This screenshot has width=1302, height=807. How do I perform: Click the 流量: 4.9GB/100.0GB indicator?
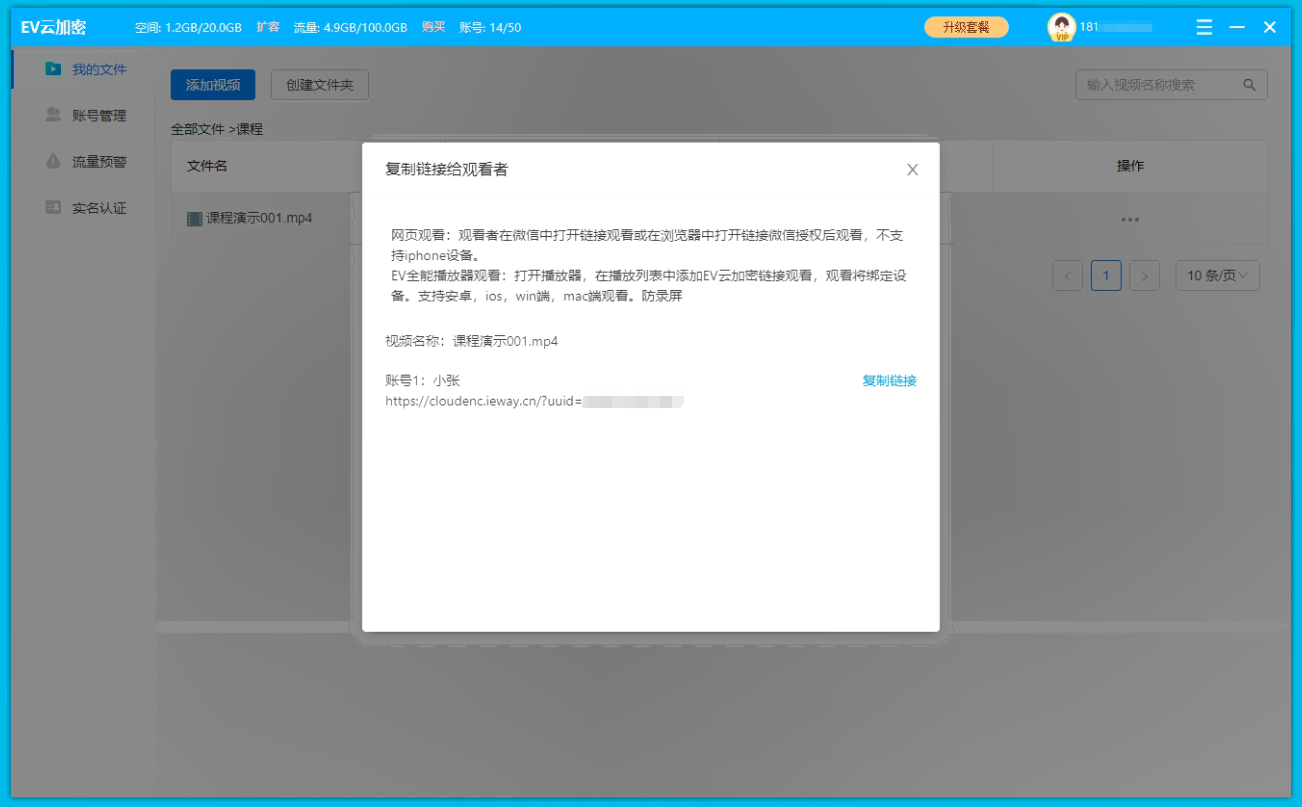(x=350, y=27)
